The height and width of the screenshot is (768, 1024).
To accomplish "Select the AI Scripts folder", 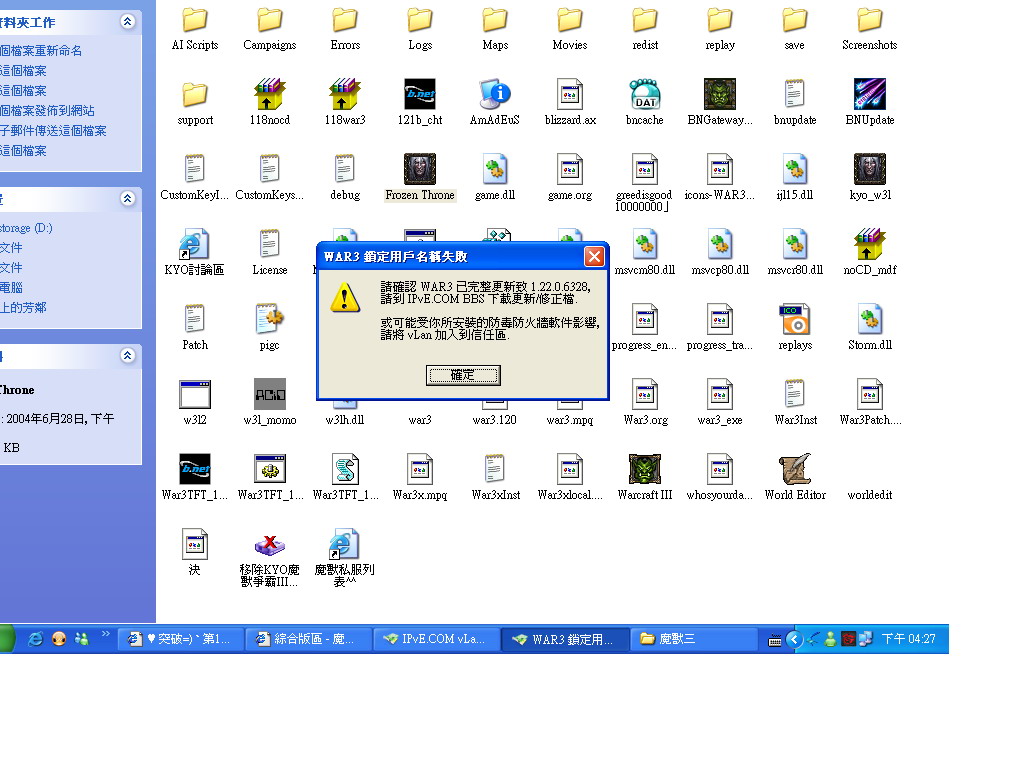I will (195, 20).
